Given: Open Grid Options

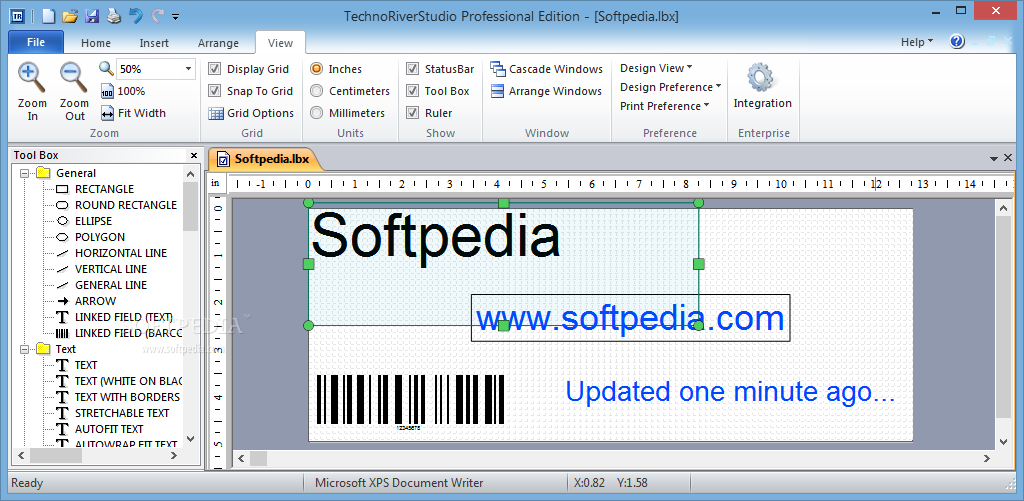Looking at the screenshot, I should pyautogui.click(x=251, y=114).
